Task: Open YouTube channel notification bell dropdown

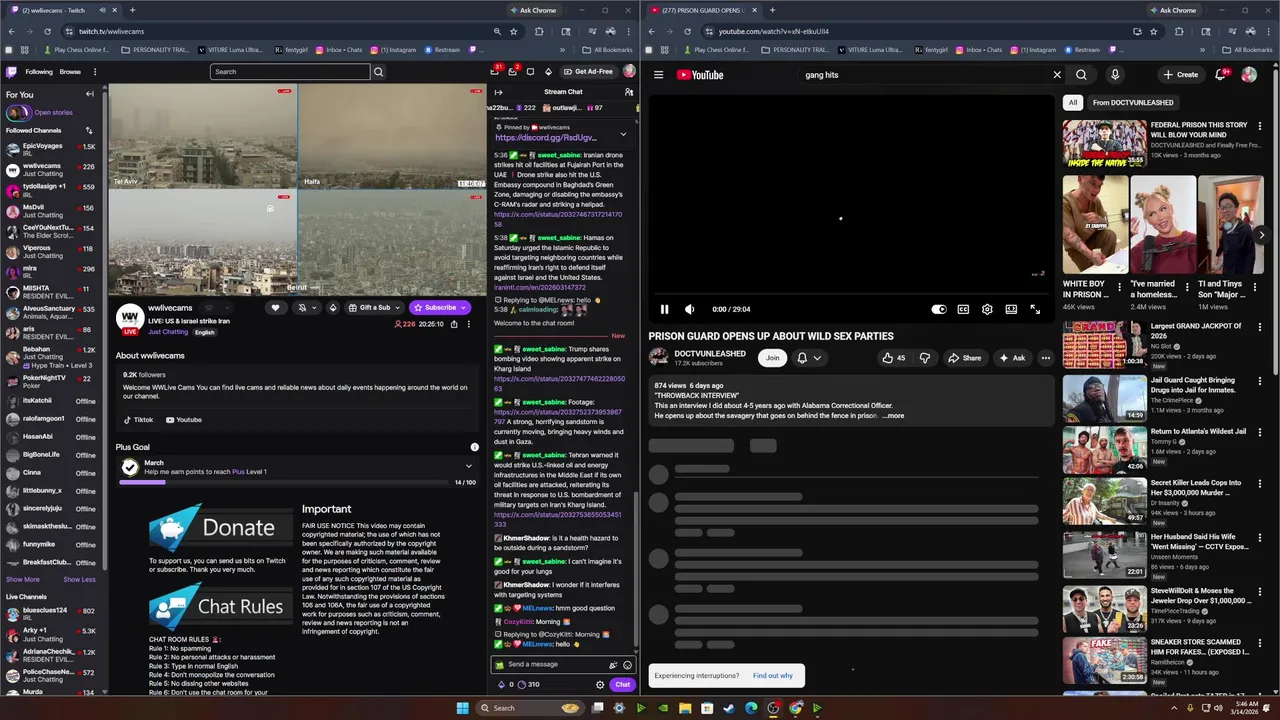Action: [808, 358]
